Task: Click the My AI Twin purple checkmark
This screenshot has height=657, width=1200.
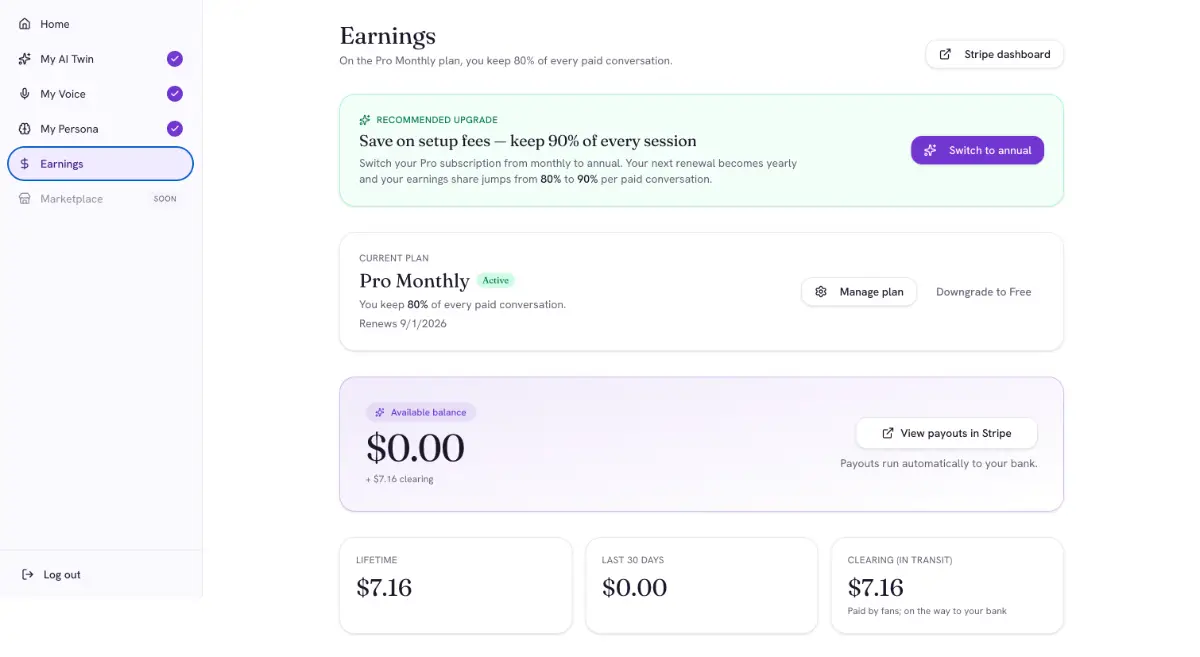Action: (175, 59)
